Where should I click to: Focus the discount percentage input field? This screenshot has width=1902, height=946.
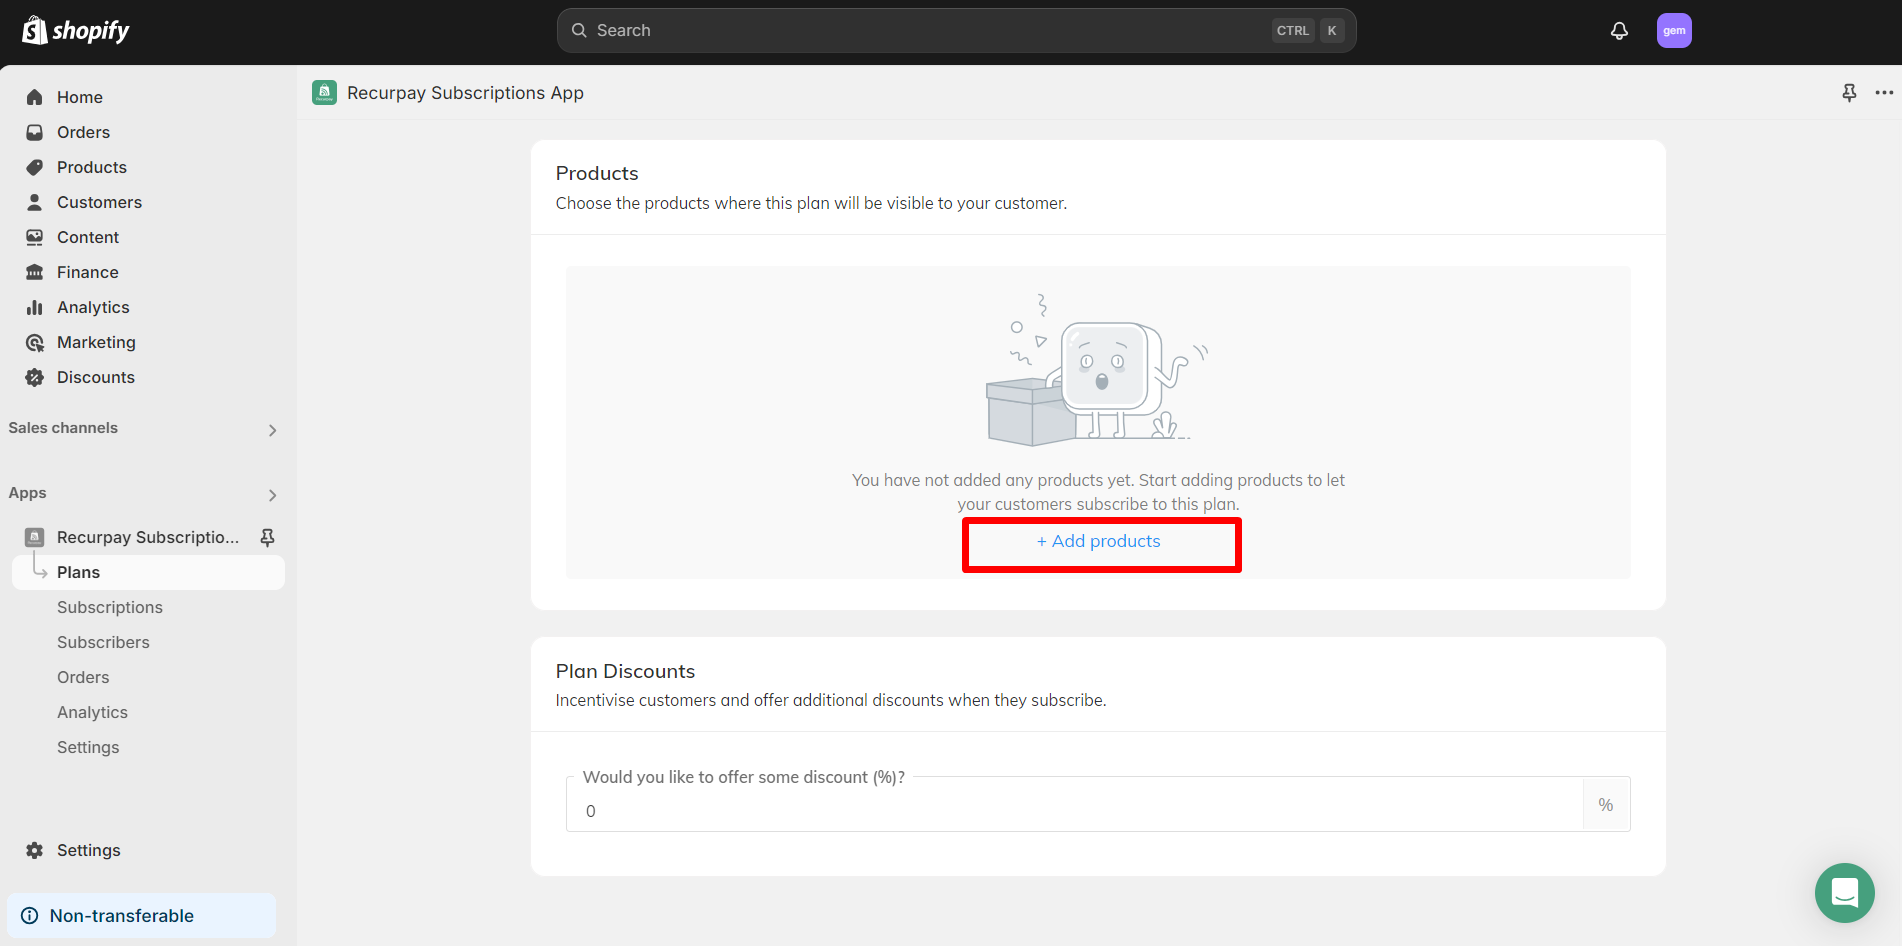tap(1075, 810)
